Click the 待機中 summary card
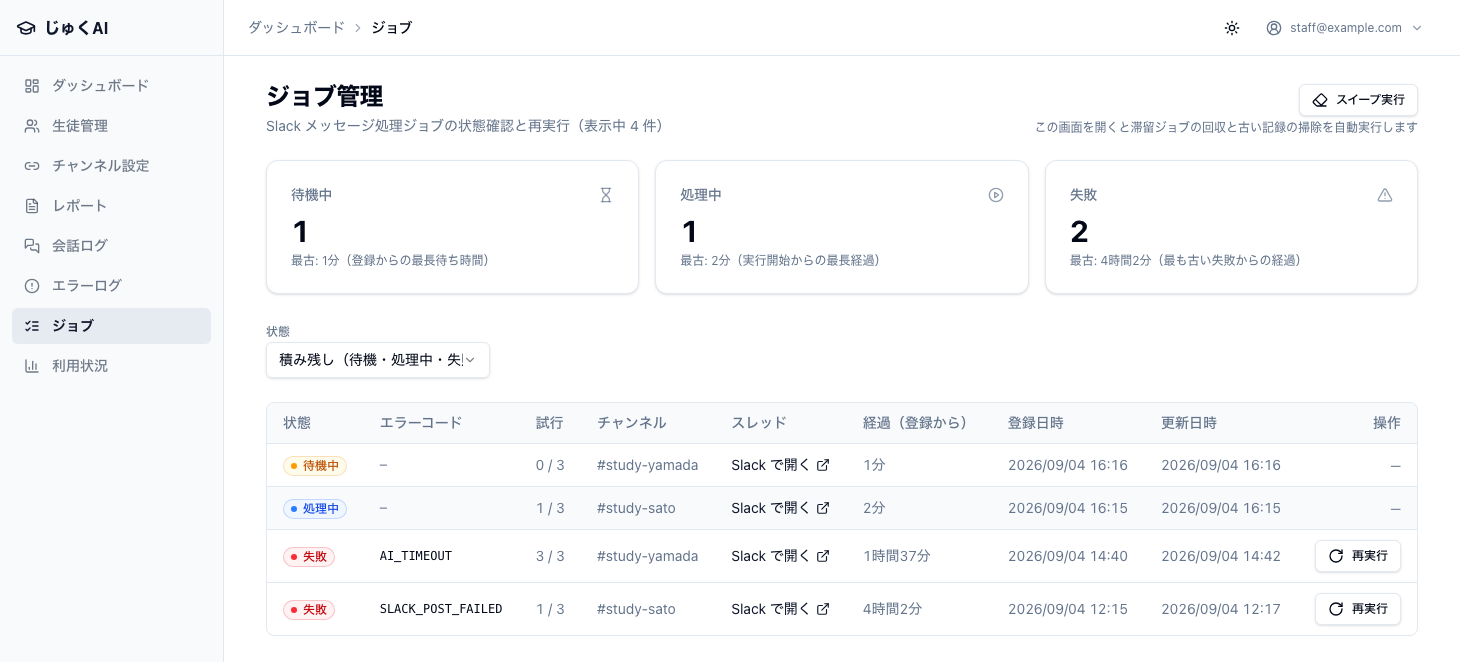This screenshot has height=662, width=1460. click(452, 227)
